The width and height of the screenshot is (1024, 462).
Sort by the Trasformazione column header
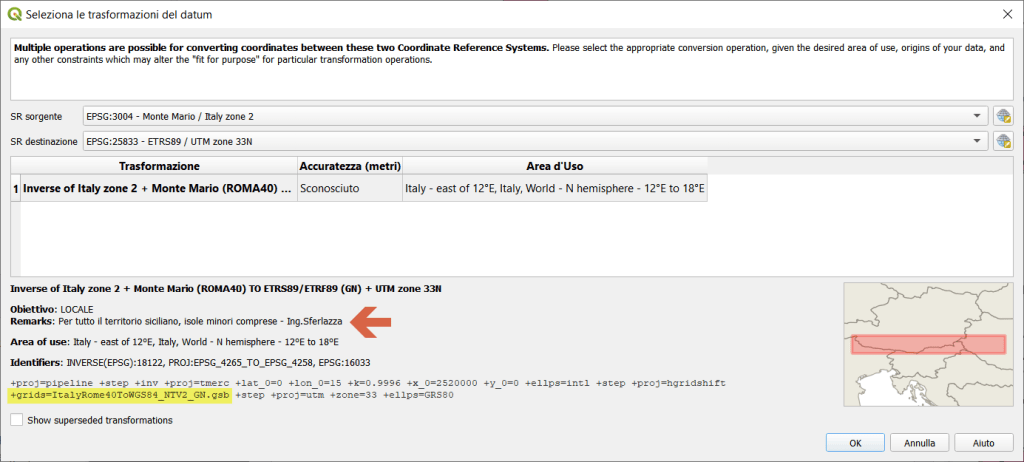159,165
